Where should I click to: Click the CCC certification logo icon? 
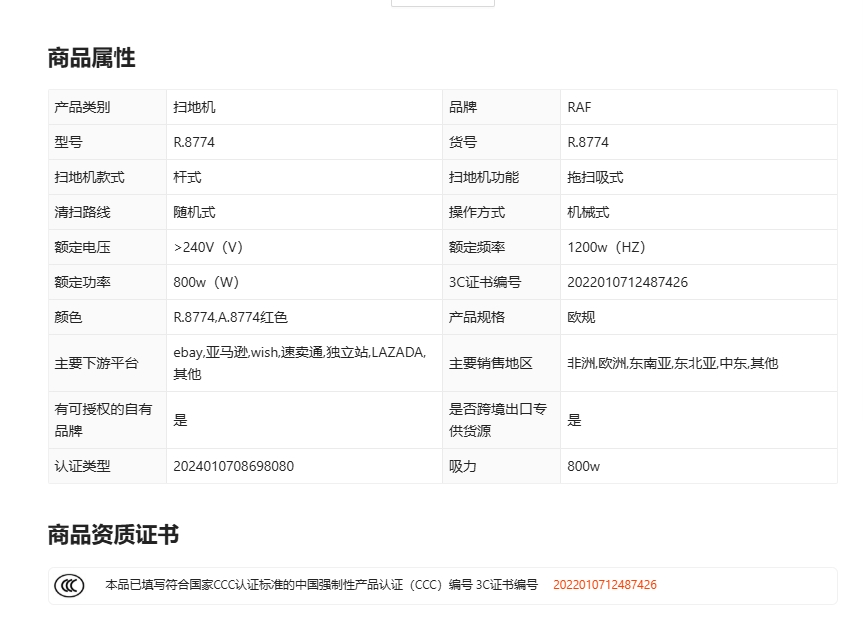click(69, 586)
